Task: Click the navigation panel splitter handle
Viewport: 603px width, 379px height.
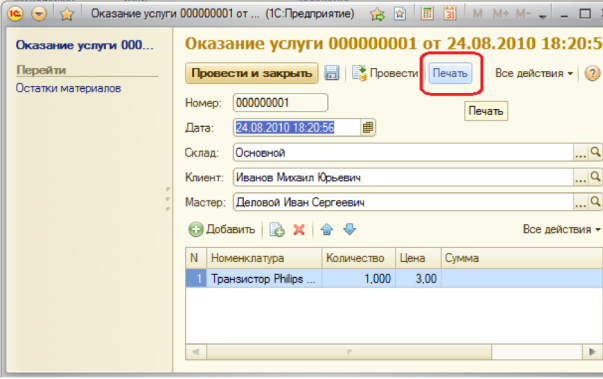Action: [168, 199]
